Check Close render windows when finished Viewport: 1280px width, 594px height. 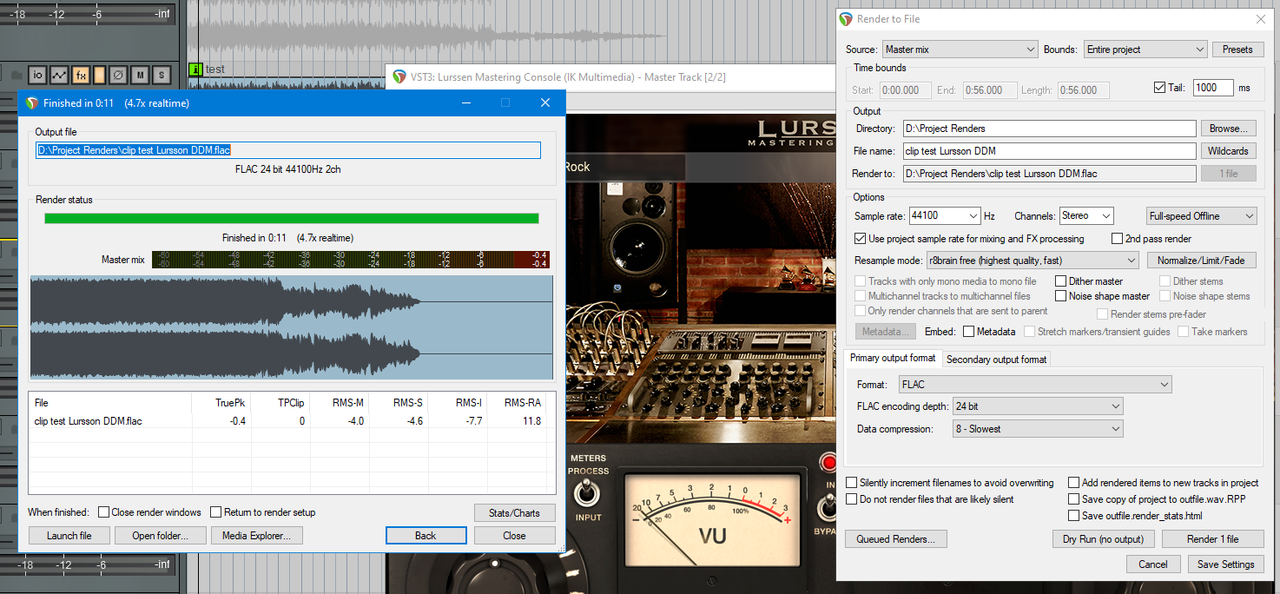click(103, 512)
